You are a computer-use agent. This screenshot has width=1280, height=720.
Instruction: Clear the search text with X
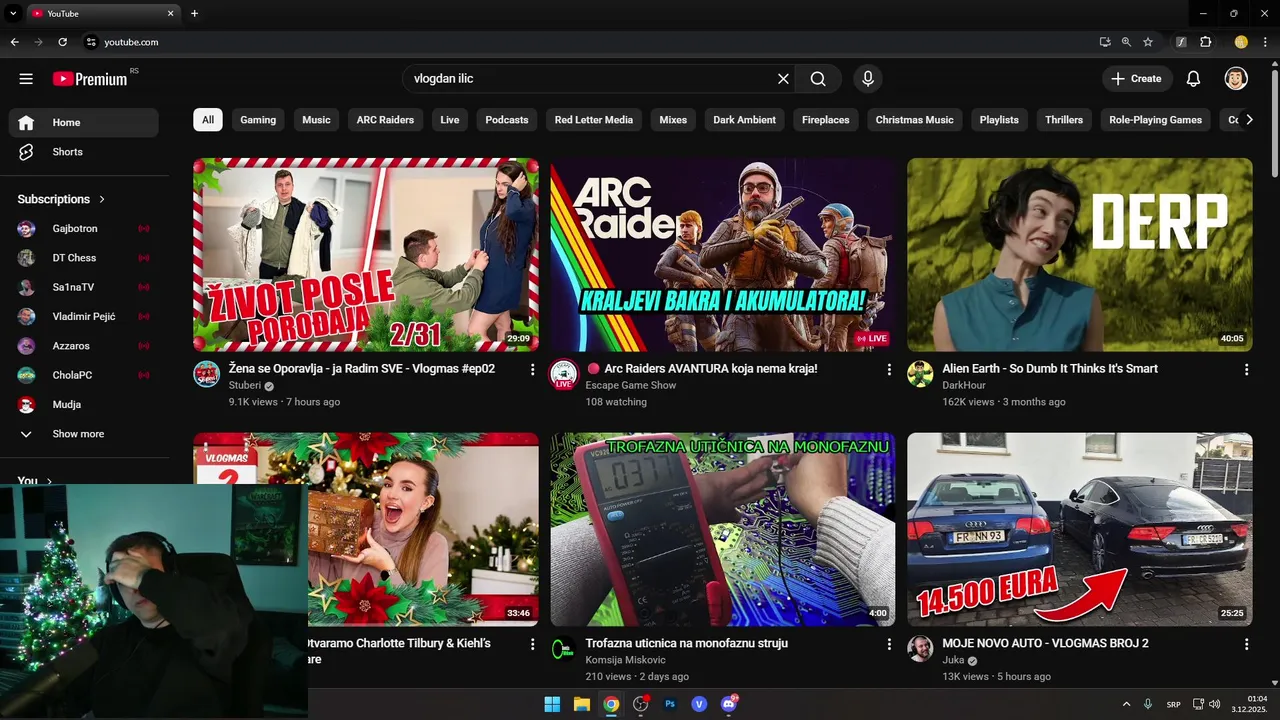[783, 79]
